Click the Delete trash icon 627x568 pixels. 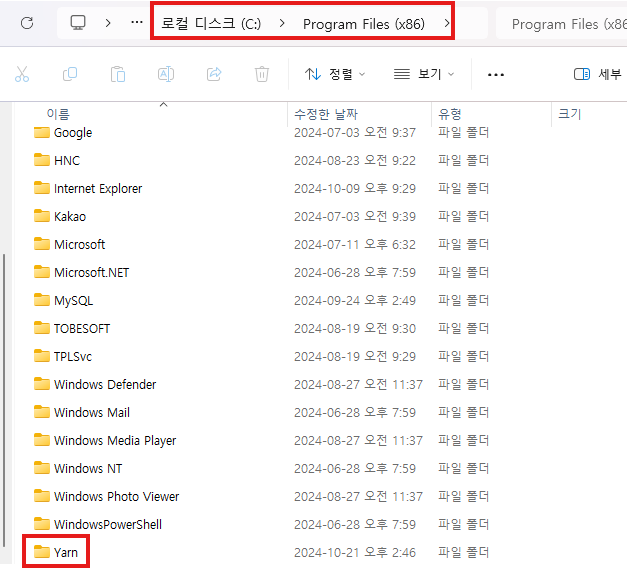pos(262,74)
